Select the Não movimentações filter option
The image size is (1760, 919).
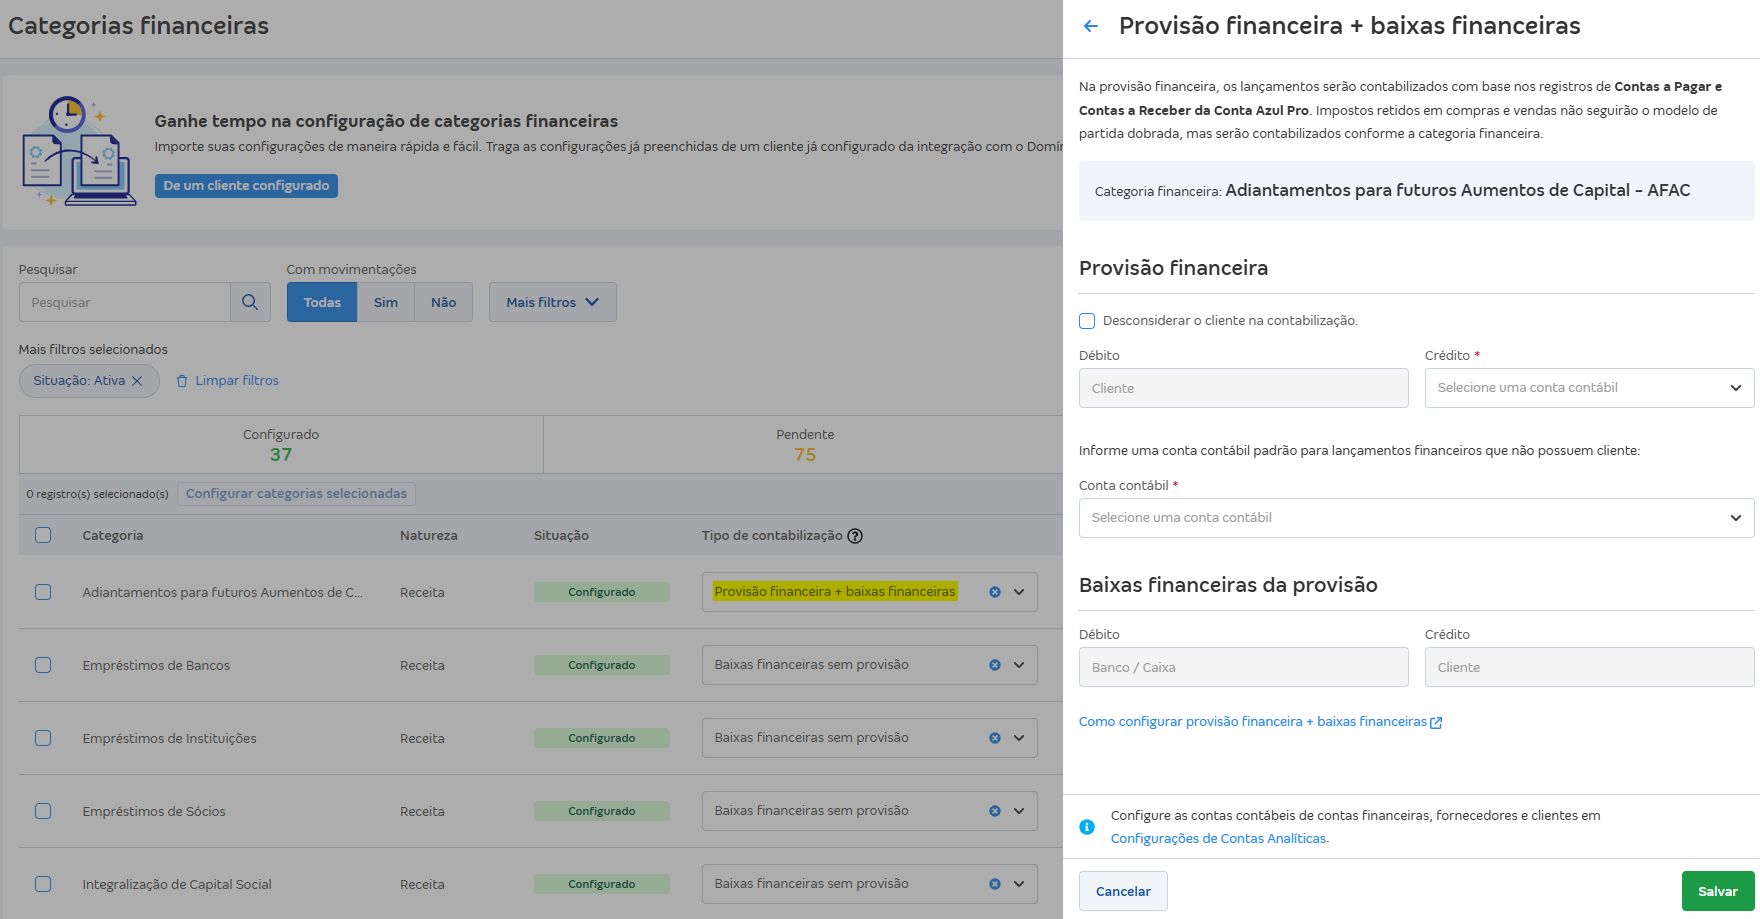point(442,301)
